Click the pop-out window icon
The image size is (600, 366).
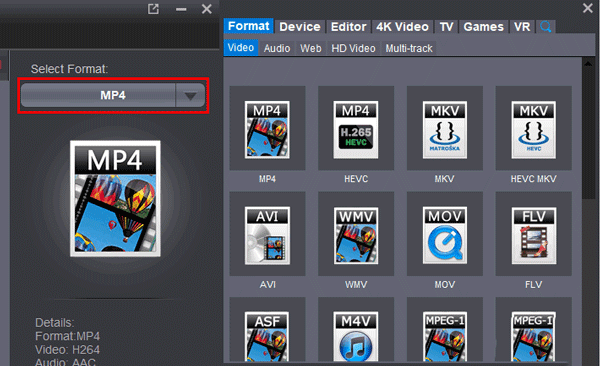[153, 8]
